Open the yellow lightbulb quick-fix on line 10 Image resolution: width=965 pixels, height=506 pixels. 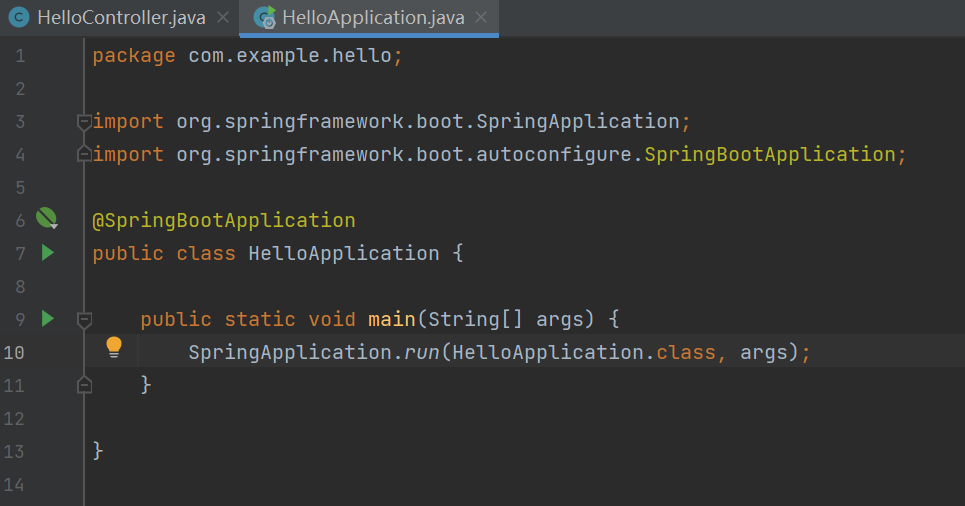click(x=114, y=347)
